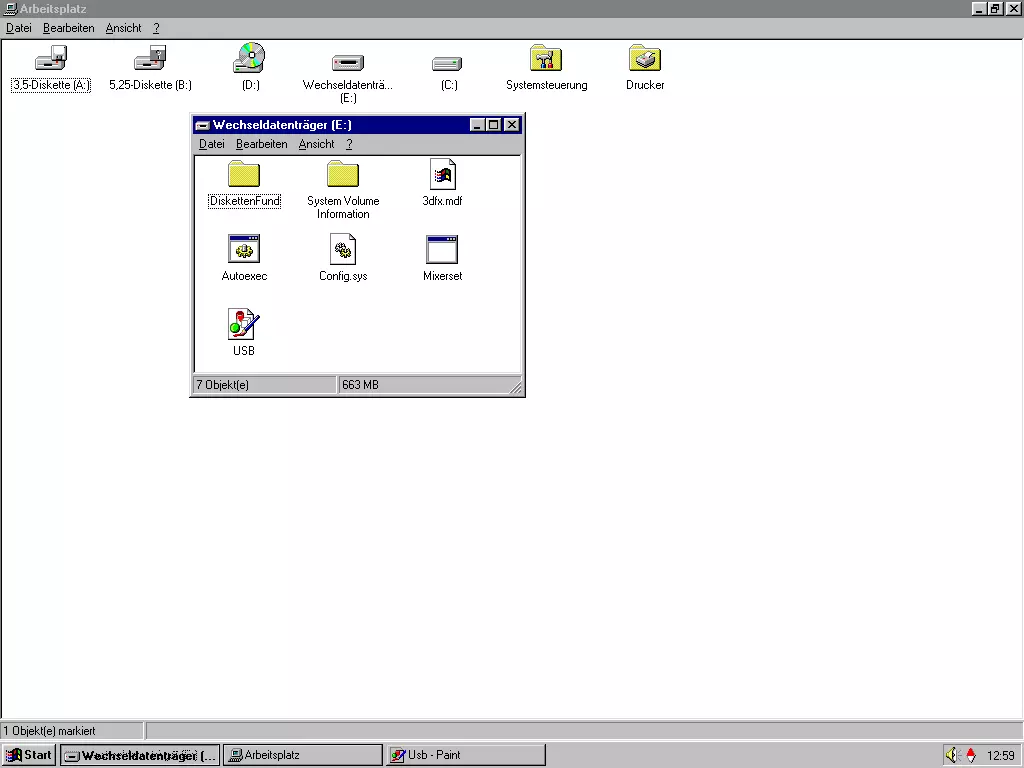Image resolution: width=1024 pixels, height=768 pixels.
Task: Open Bearbeiten menu in Arbeitsplatz window
Action: pyautogui.click(x=69, y=28)
